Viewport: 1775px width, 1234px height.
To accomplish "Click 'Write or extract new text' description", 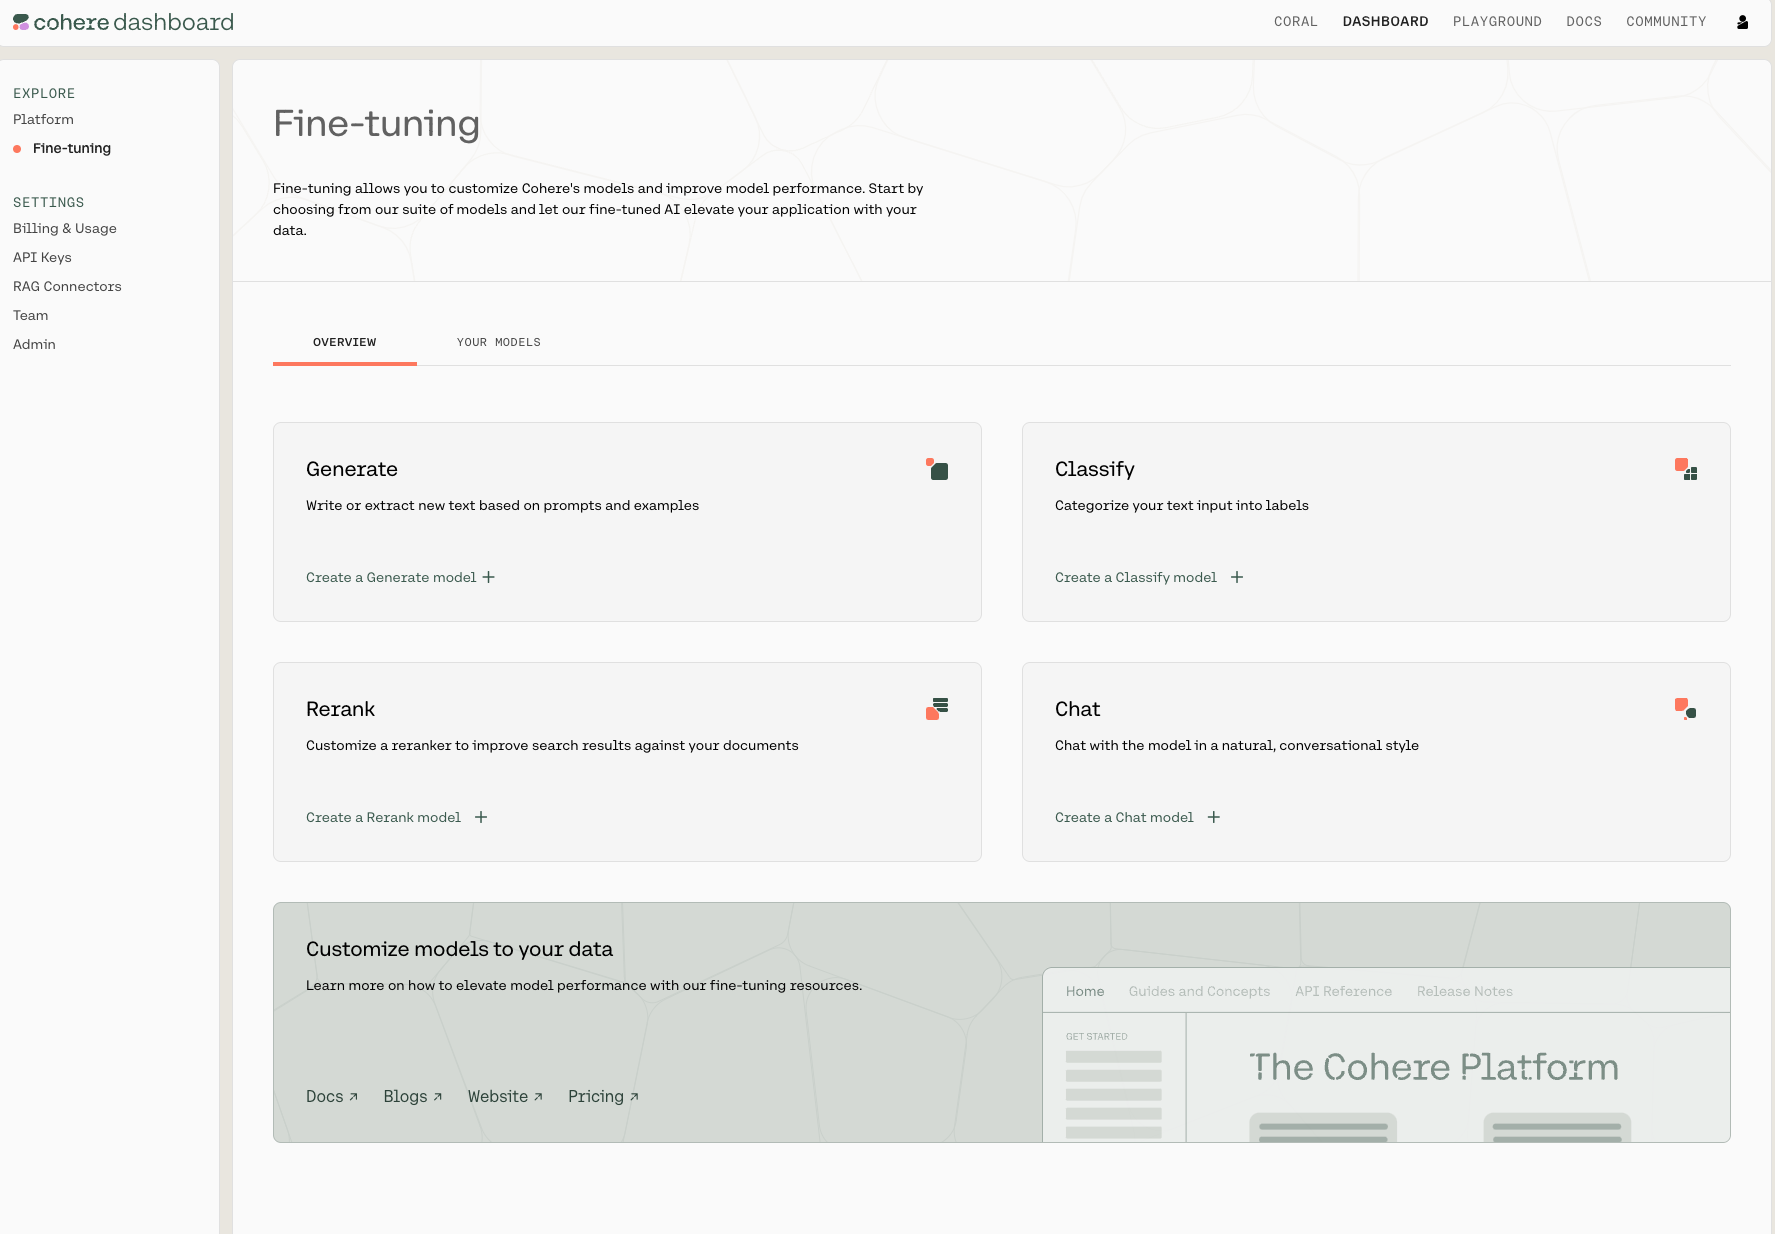I will click(502, 505).
